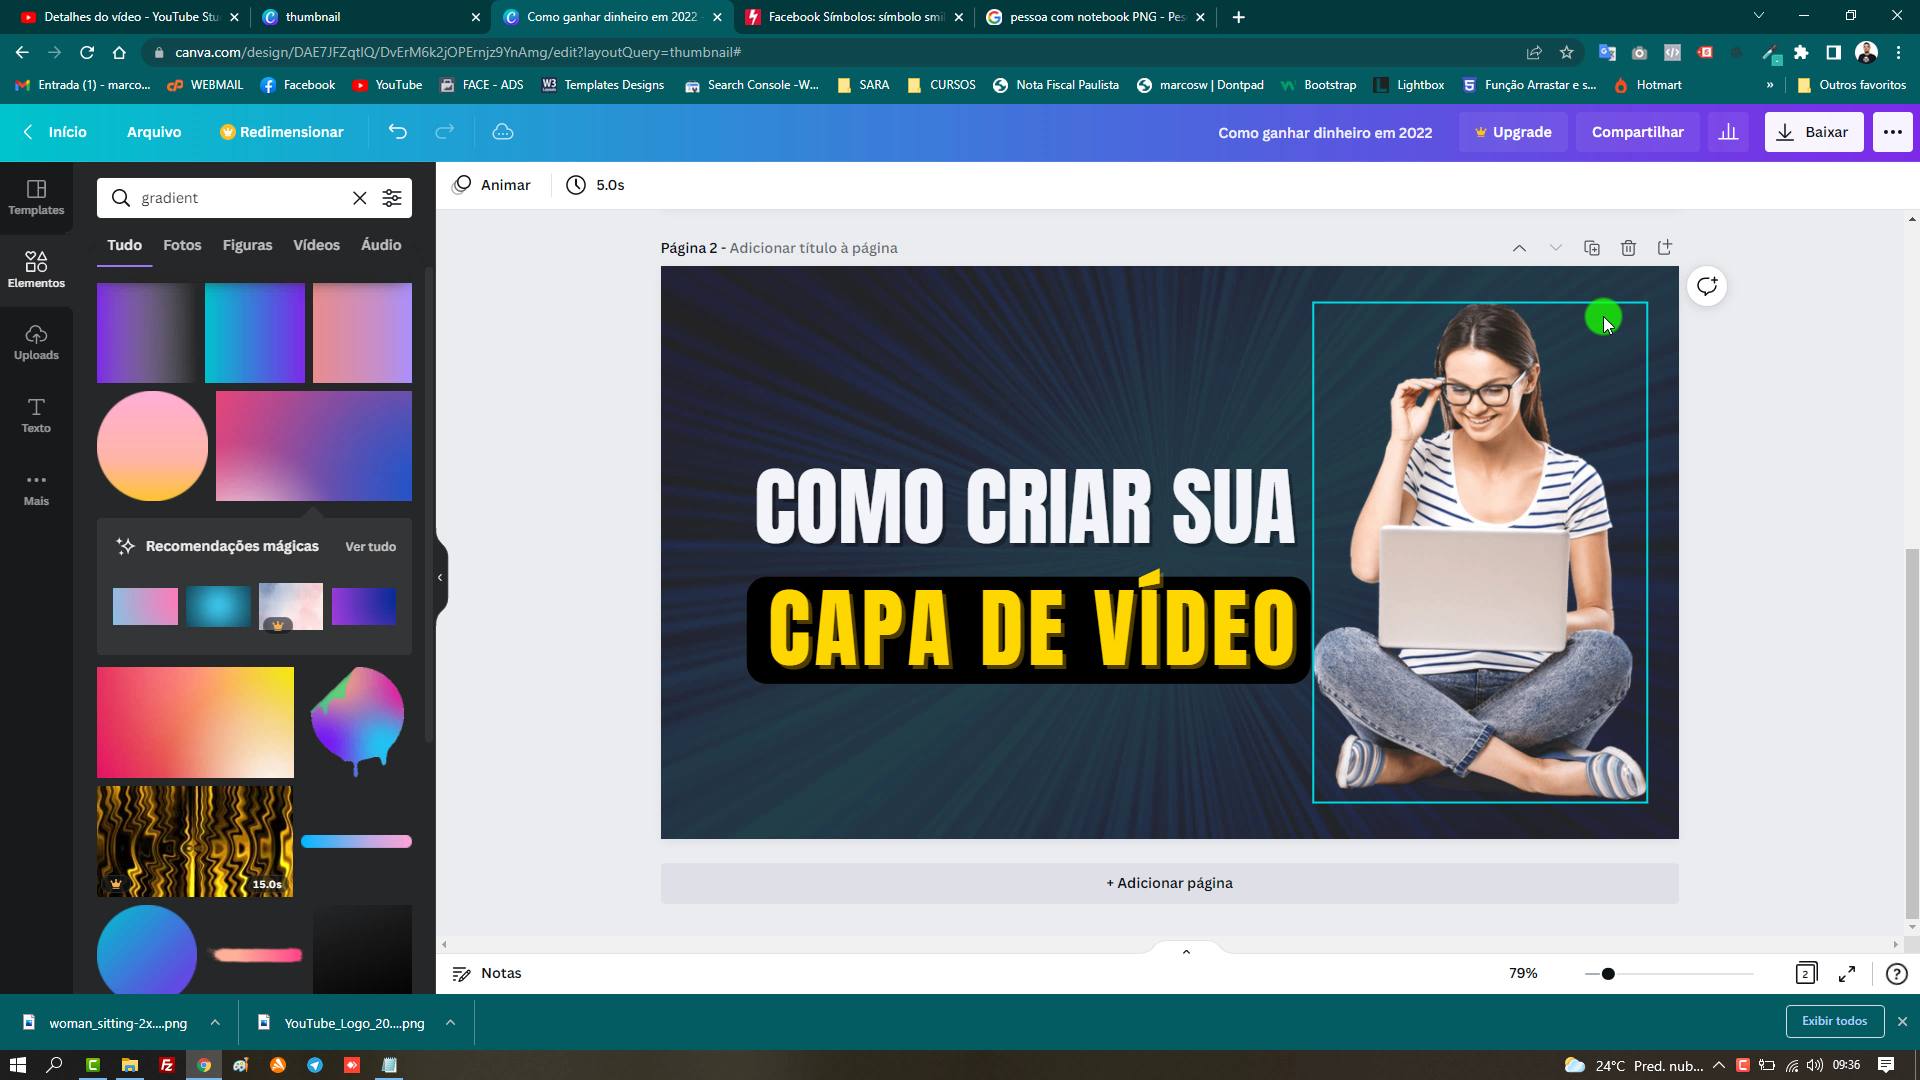Click Adicionar página below canvas
1920x1080 pixels.
point(1169,883)
